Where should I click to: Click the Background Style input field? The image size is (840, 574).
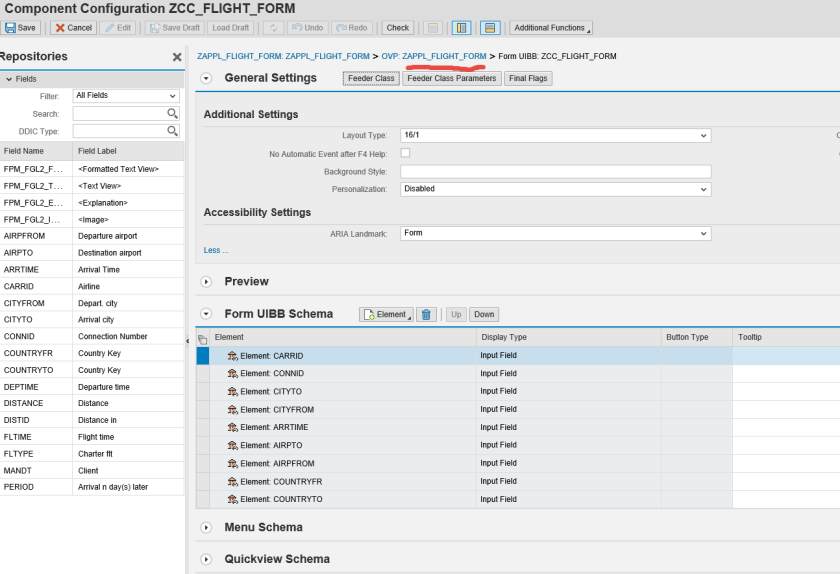[x=555, y=172]
